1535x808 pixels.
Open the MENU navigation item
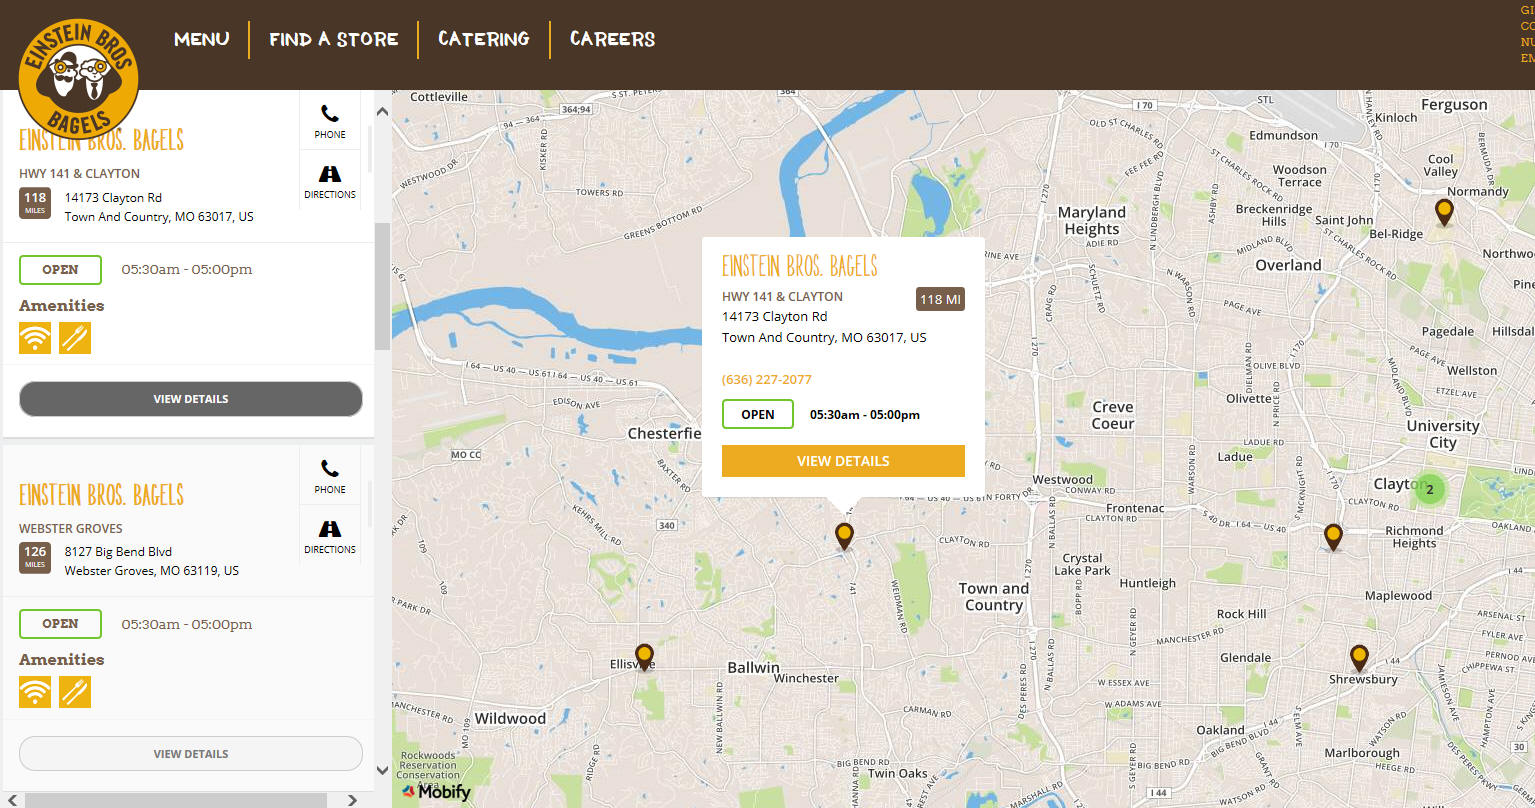pos(202,39)
